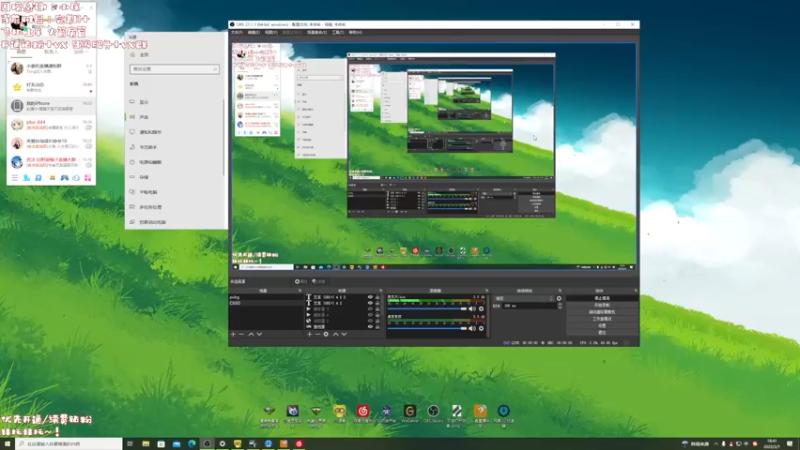
Task: Toggle visibility of second text source
Action: [x=370, y=303]
